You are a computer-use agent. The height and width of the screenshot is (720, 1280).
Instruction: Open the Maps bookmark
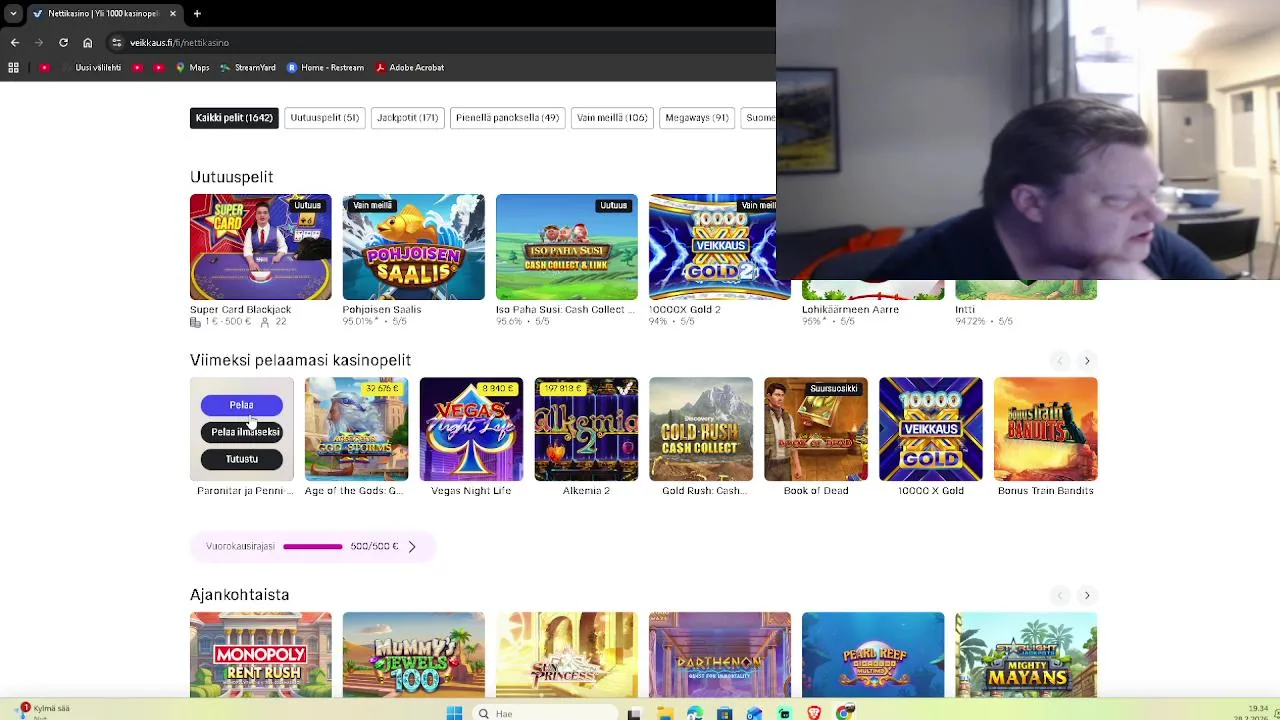coord(192,67)
